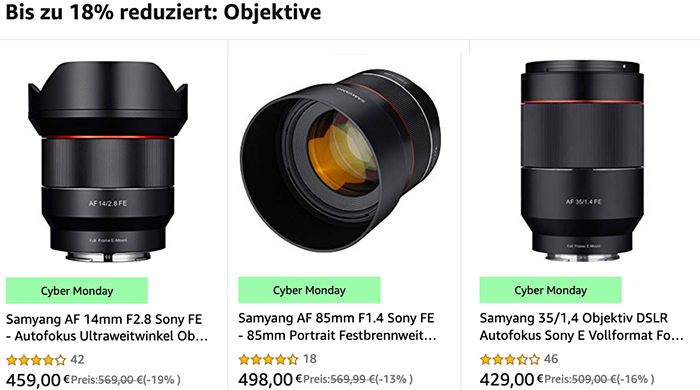Open the Samyang AF 14mm lens image
Viewport: 700px width, 390px height.
[x=108, y=162]
